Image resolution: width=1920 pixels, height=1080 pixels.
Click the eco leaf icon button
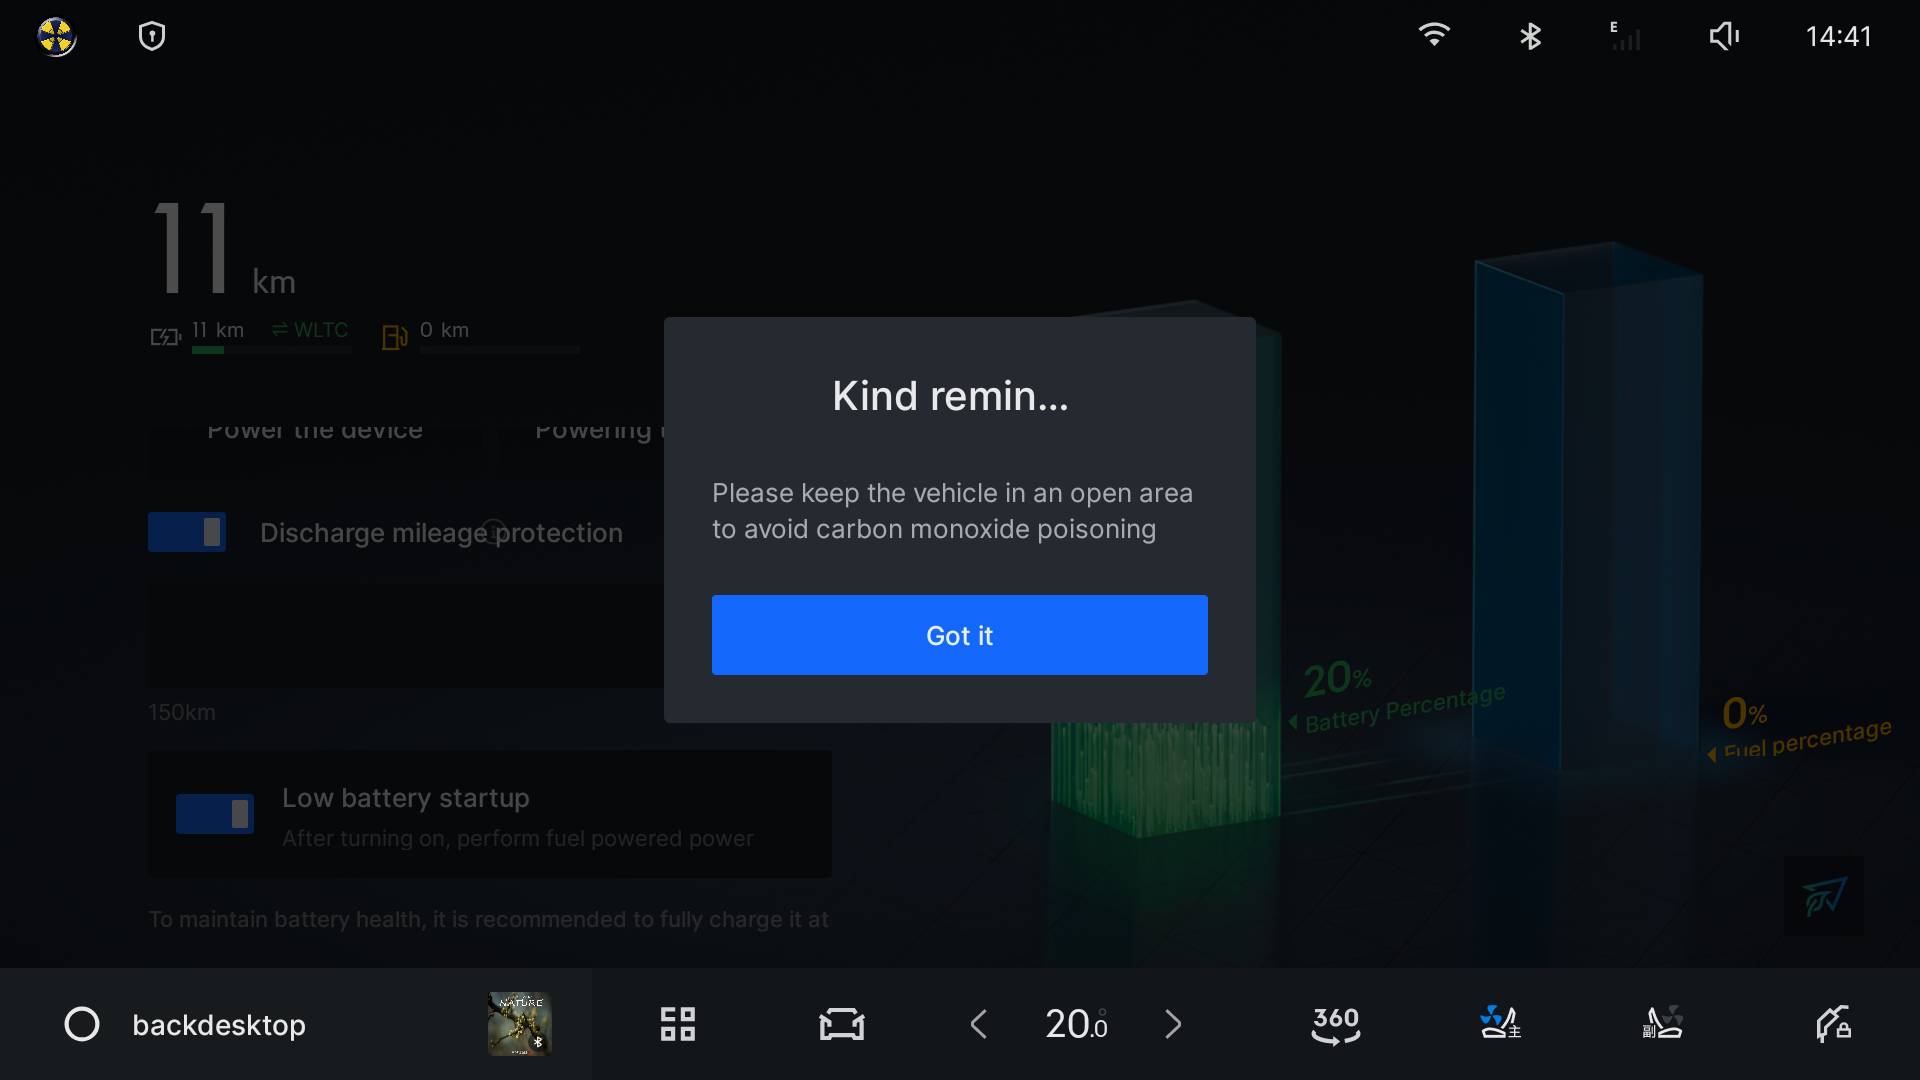[1823, 896]
